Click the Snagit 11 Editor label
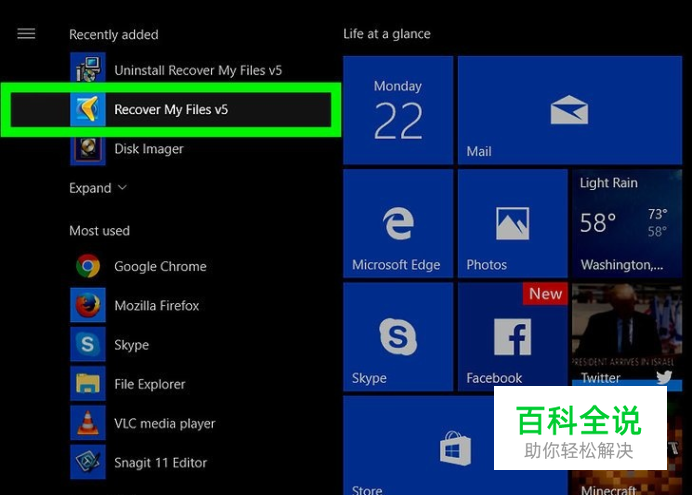Viewport: 692px width, 495px height. pos(161,463)
